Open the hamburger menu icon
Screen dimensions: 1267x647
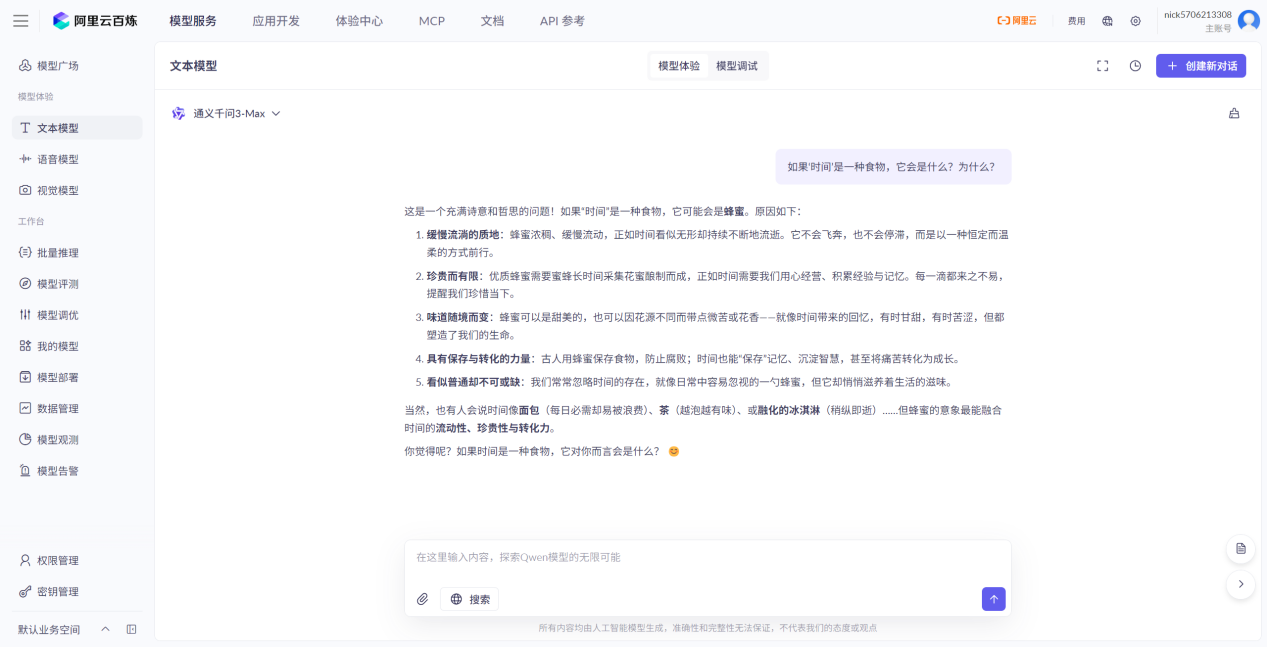click(20, 20)
